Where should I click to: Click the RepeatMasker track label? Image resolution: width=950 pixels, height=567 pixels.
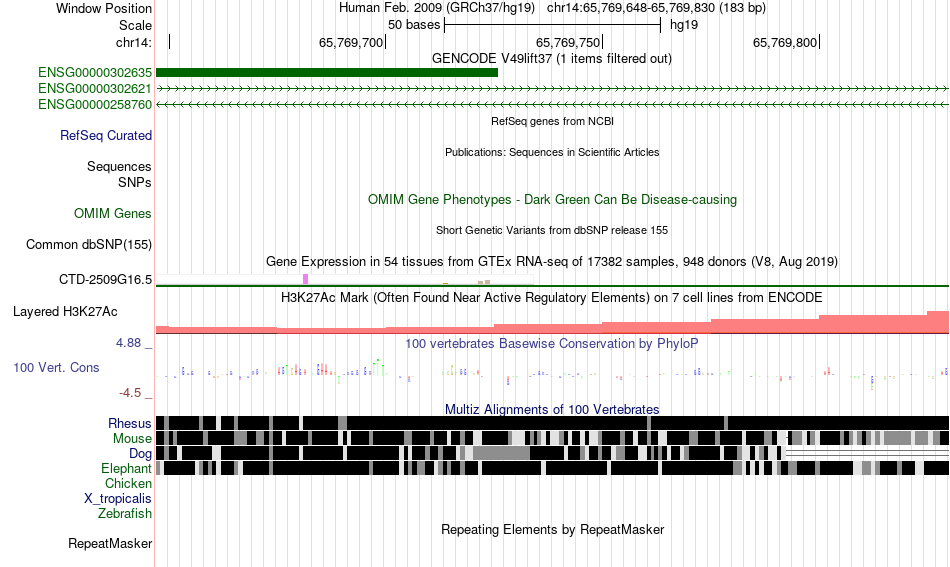pos(110,544)
